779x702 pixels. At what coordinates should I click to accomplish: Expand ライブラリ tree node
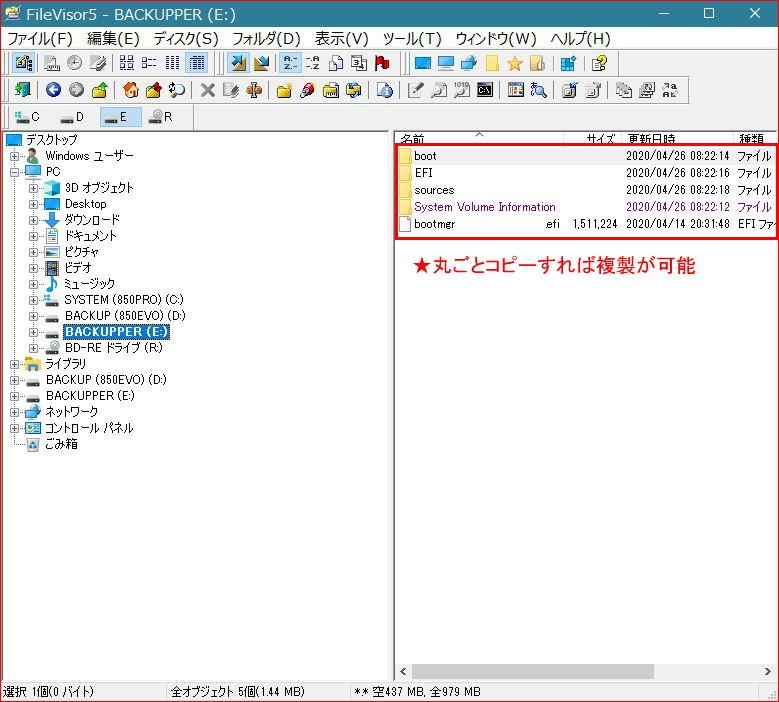[14, 364]
